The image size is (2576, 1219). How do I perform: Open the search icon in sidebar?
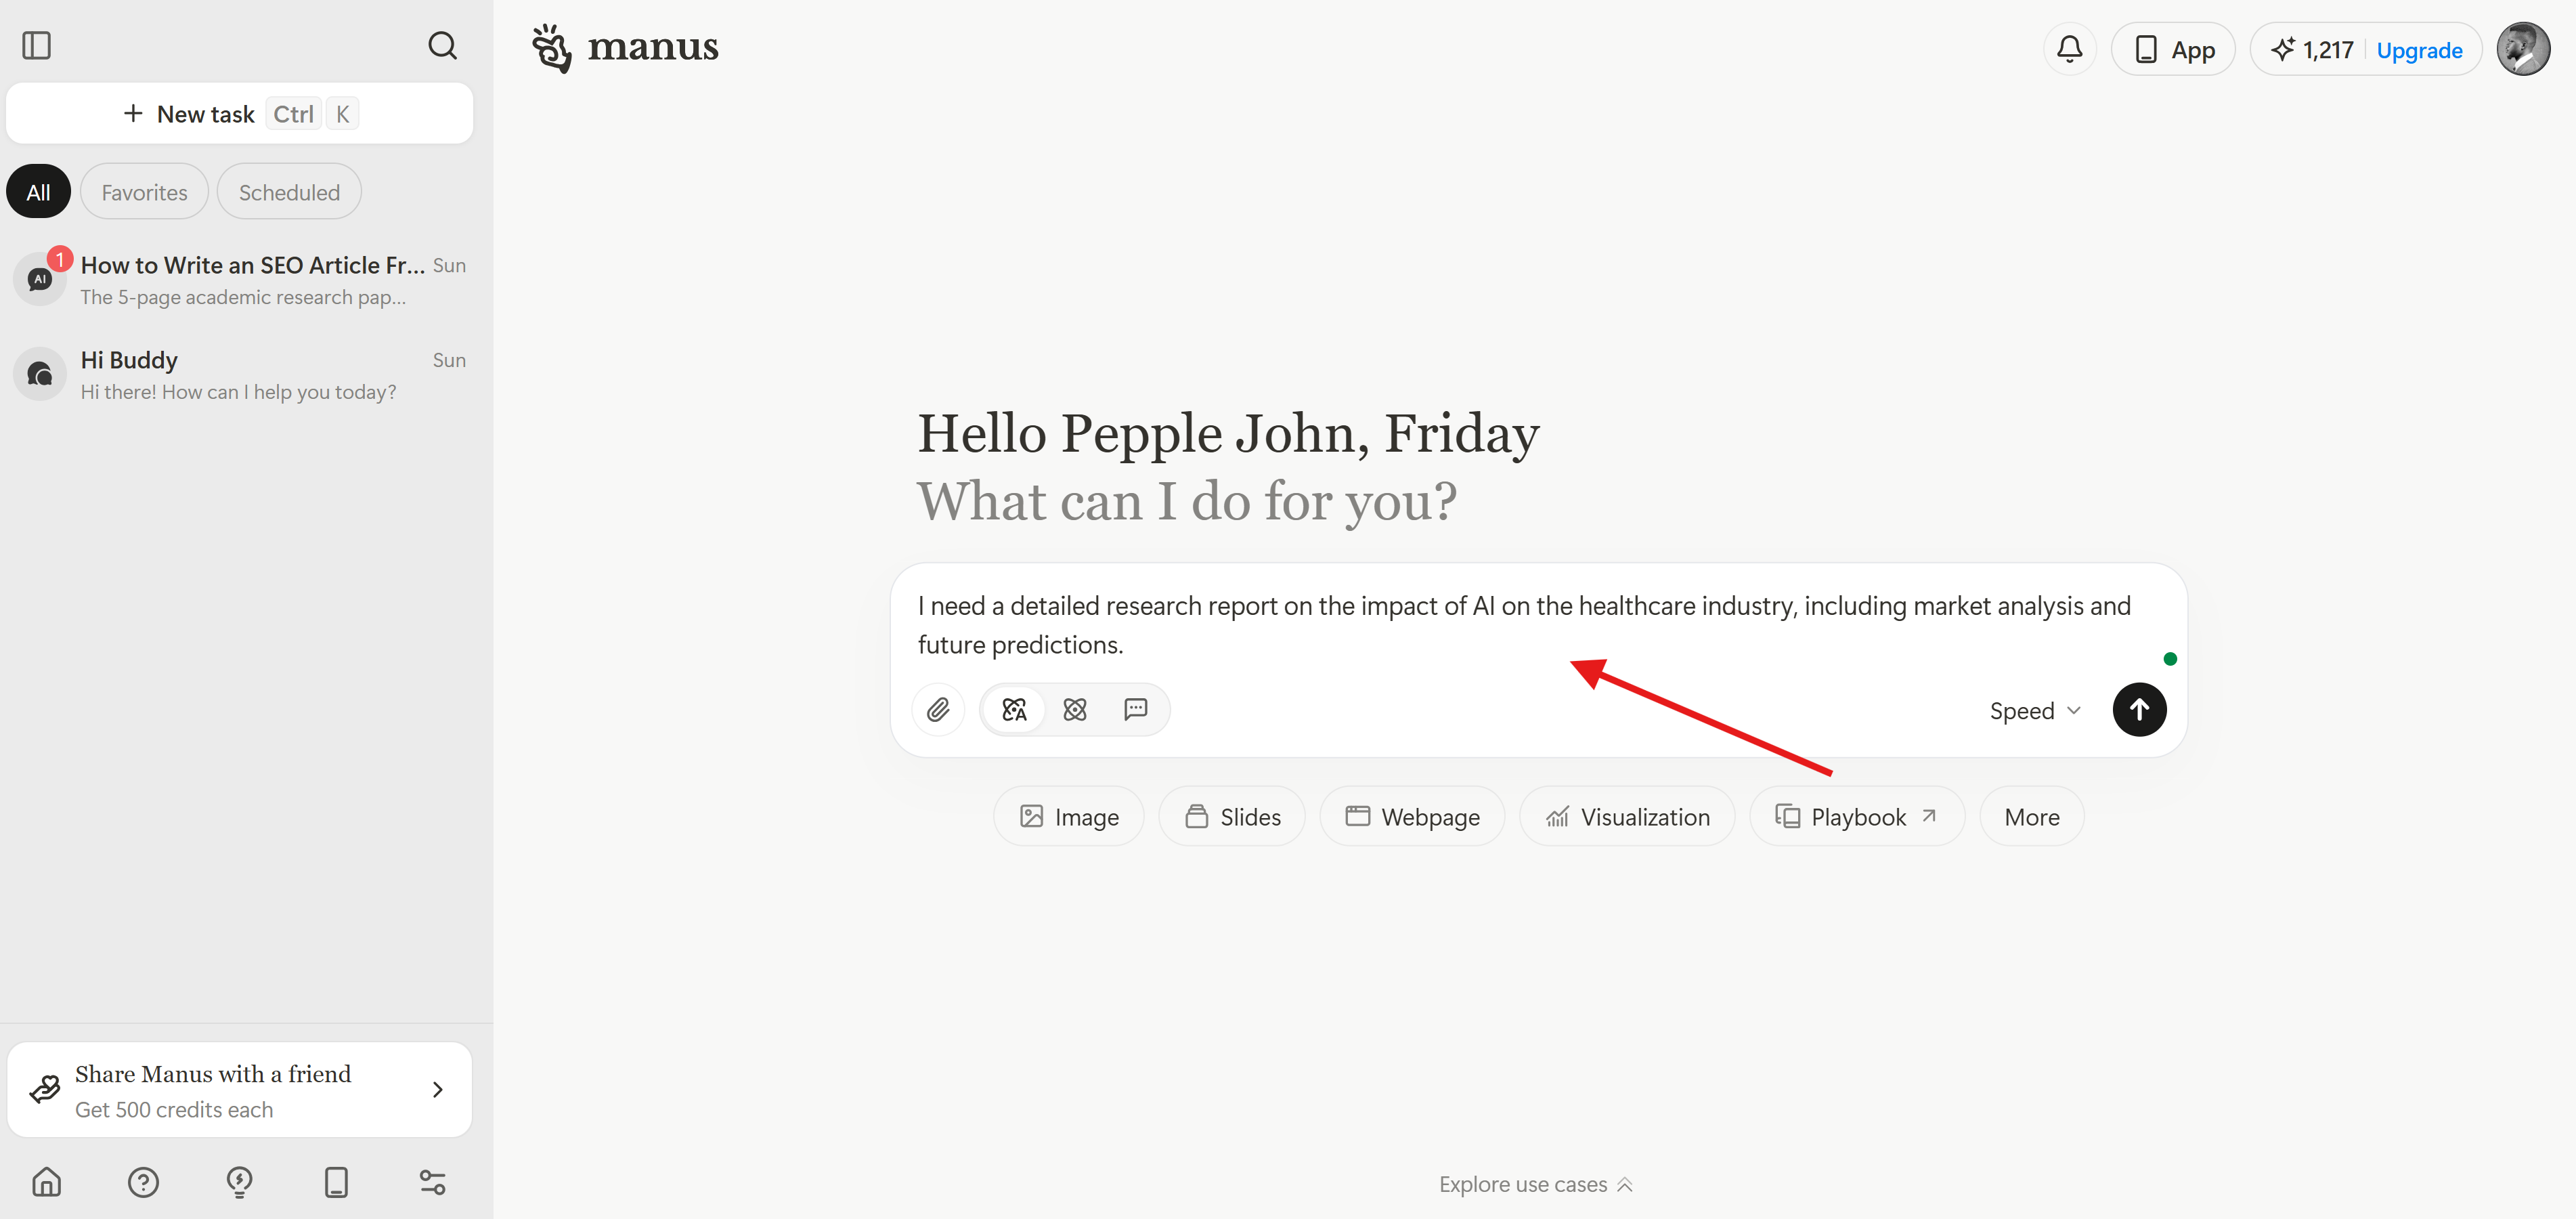tap(442, 45)
